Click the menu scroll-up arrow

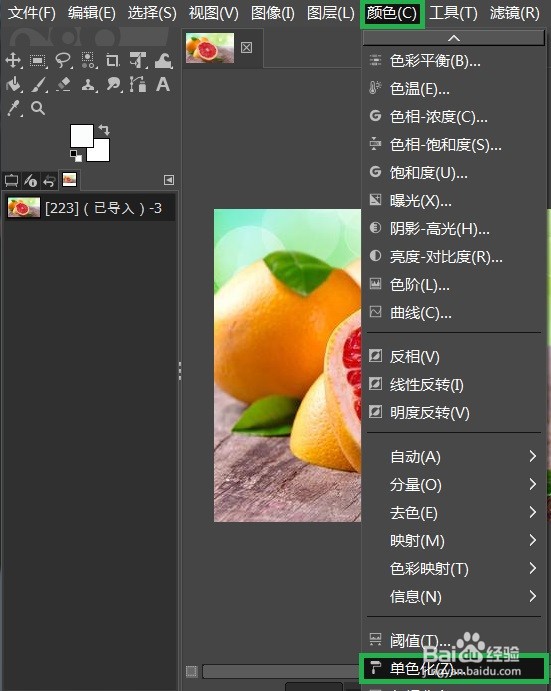[454, 38]
